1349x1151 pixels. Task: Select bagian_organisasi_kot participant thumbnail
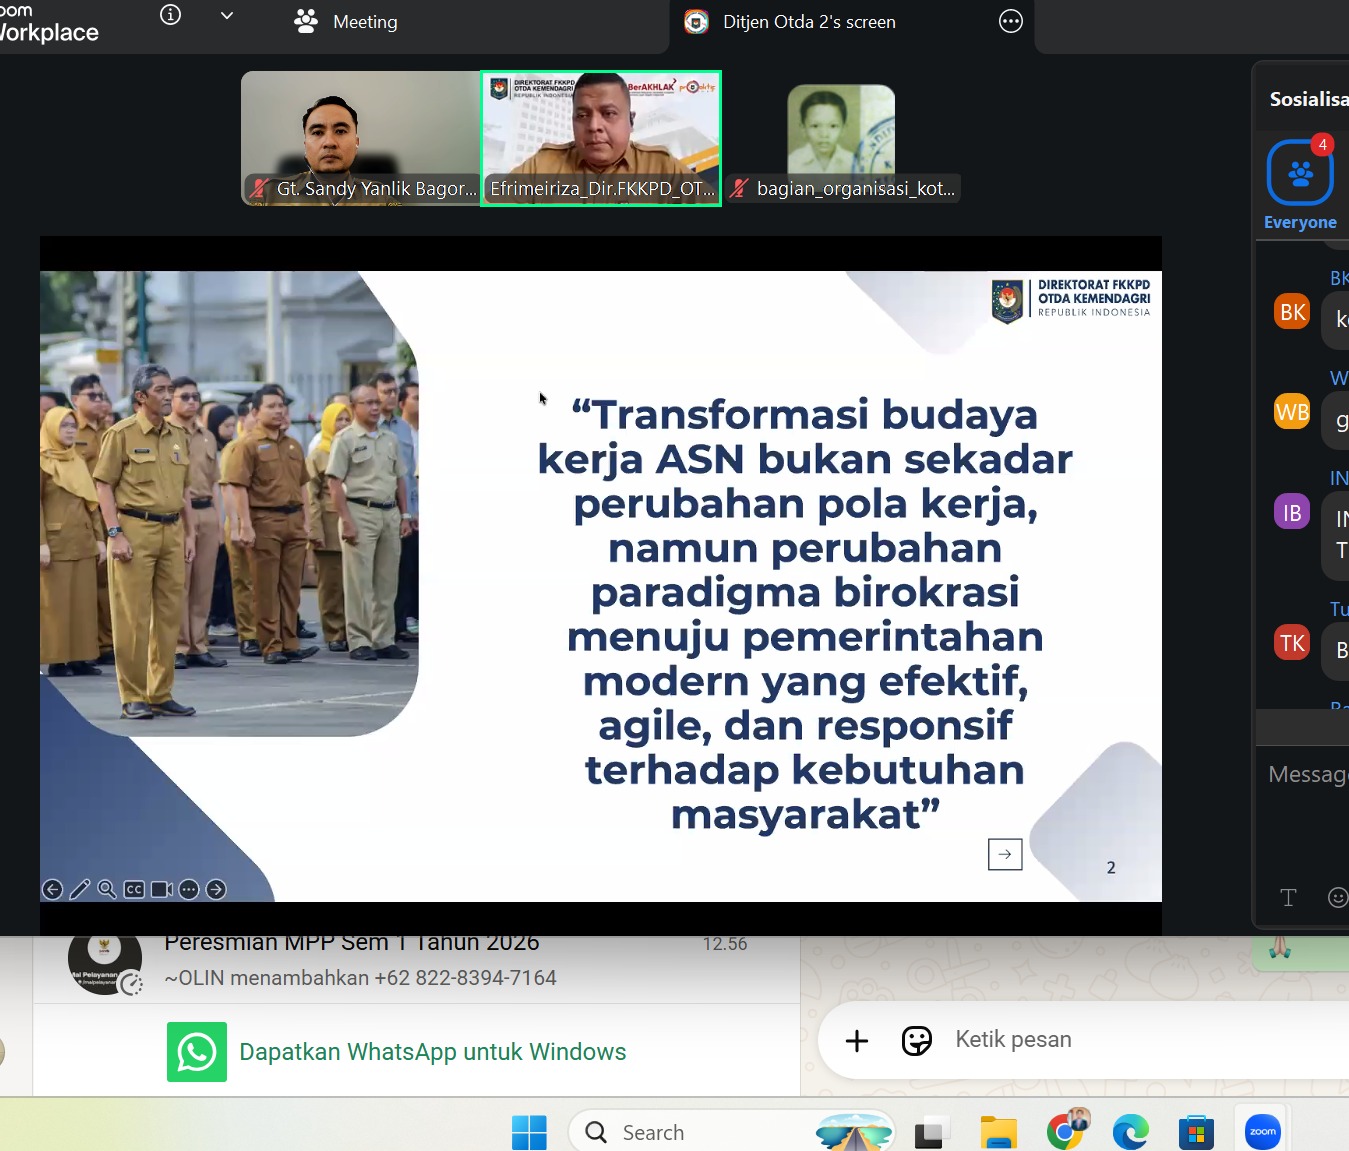tap(841, 138)
